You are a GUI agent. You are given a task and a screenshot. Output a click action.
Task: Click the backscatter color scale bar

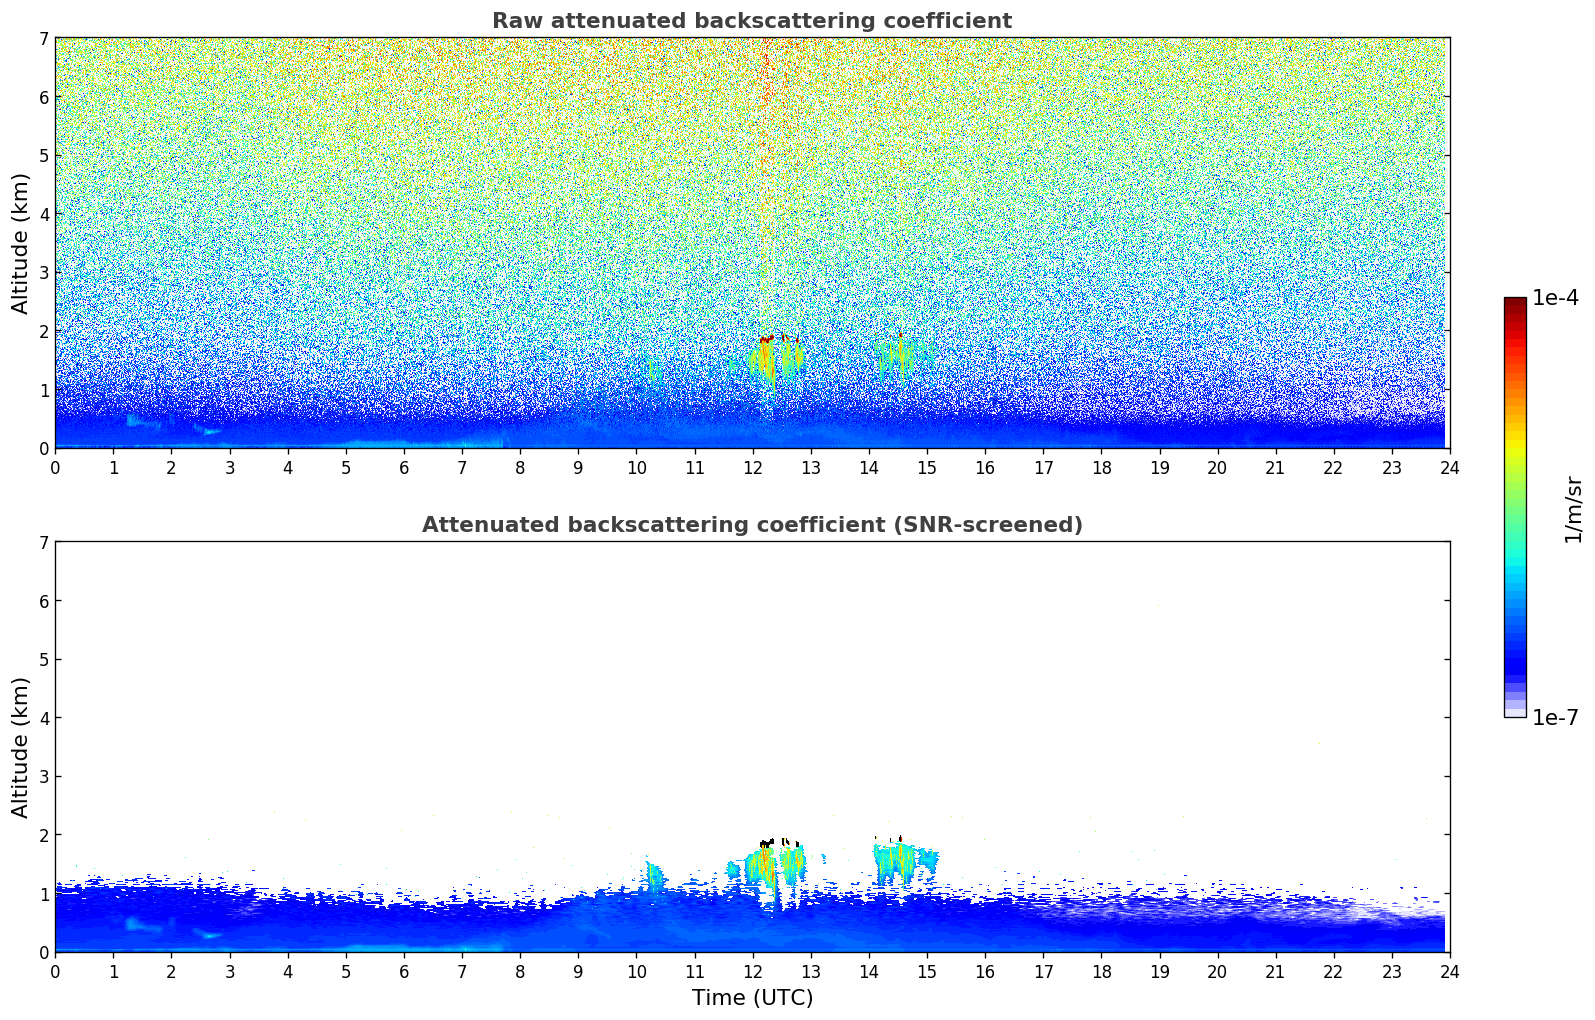1515,507
